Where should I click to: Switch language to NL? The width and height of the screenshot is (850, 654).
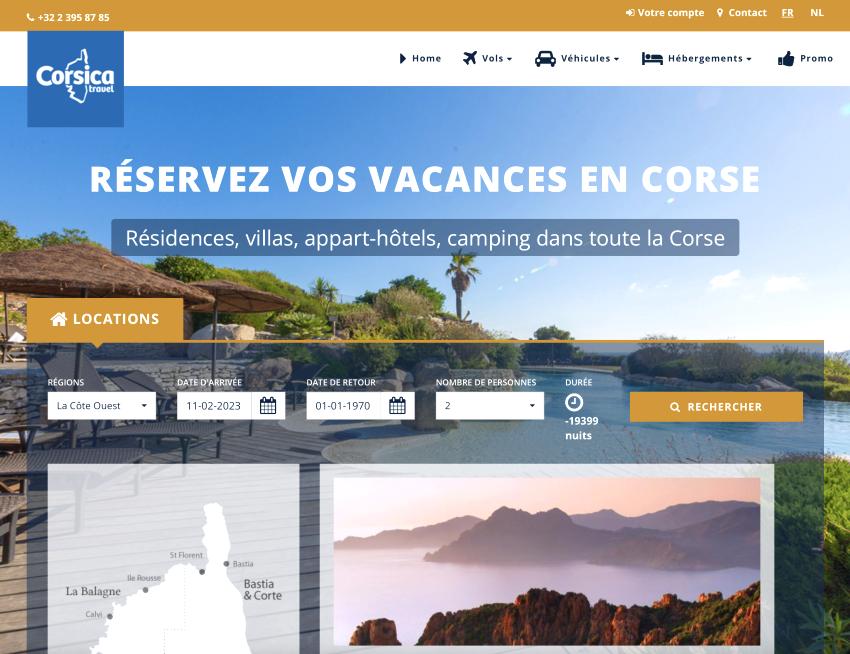817,13
